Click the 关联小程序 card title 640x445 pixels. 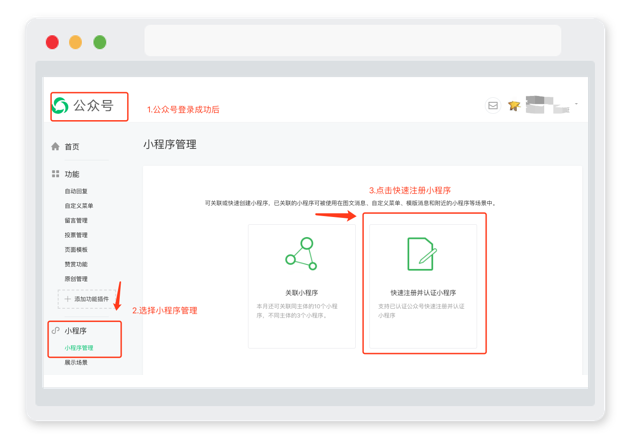point(301,293)
